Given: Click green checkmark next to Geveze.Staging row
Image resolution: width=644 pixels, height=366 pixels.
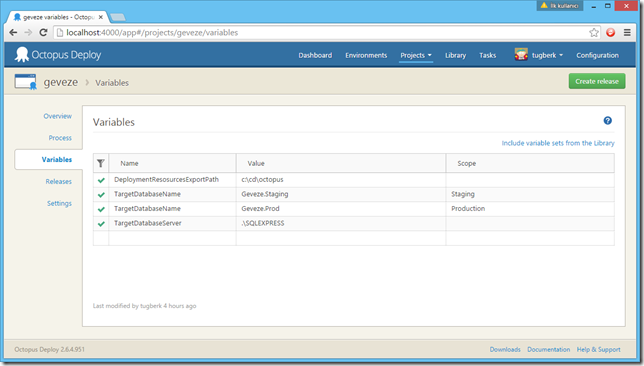Looking at the screenshot, I should point(101,195).
